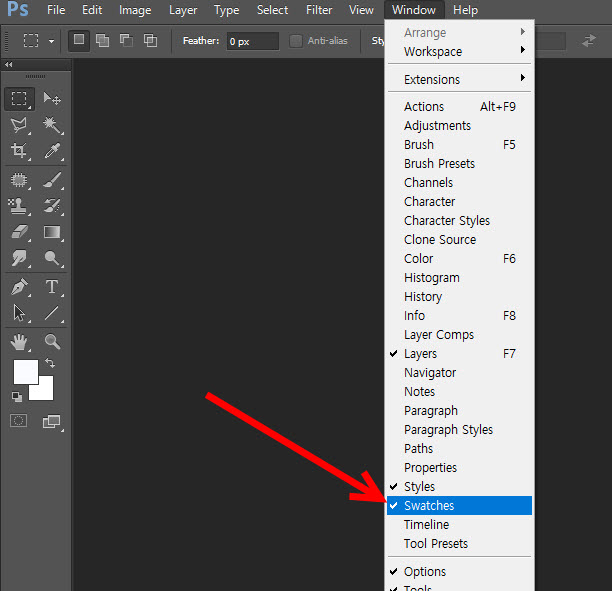Swap foreground and background colors
Screen dimensions: 612x591
(x=50, y=363)
